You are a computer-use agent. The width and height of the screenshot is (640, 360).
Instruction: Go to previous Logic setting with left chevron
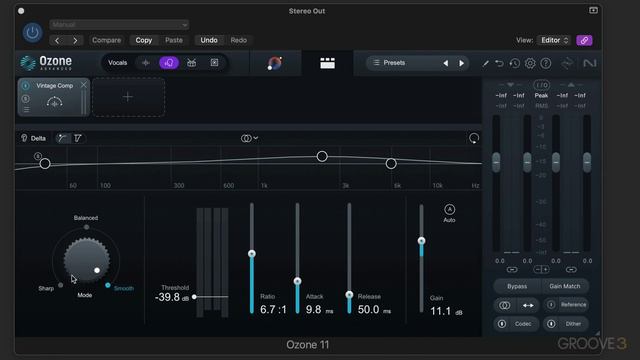(57, 40)
